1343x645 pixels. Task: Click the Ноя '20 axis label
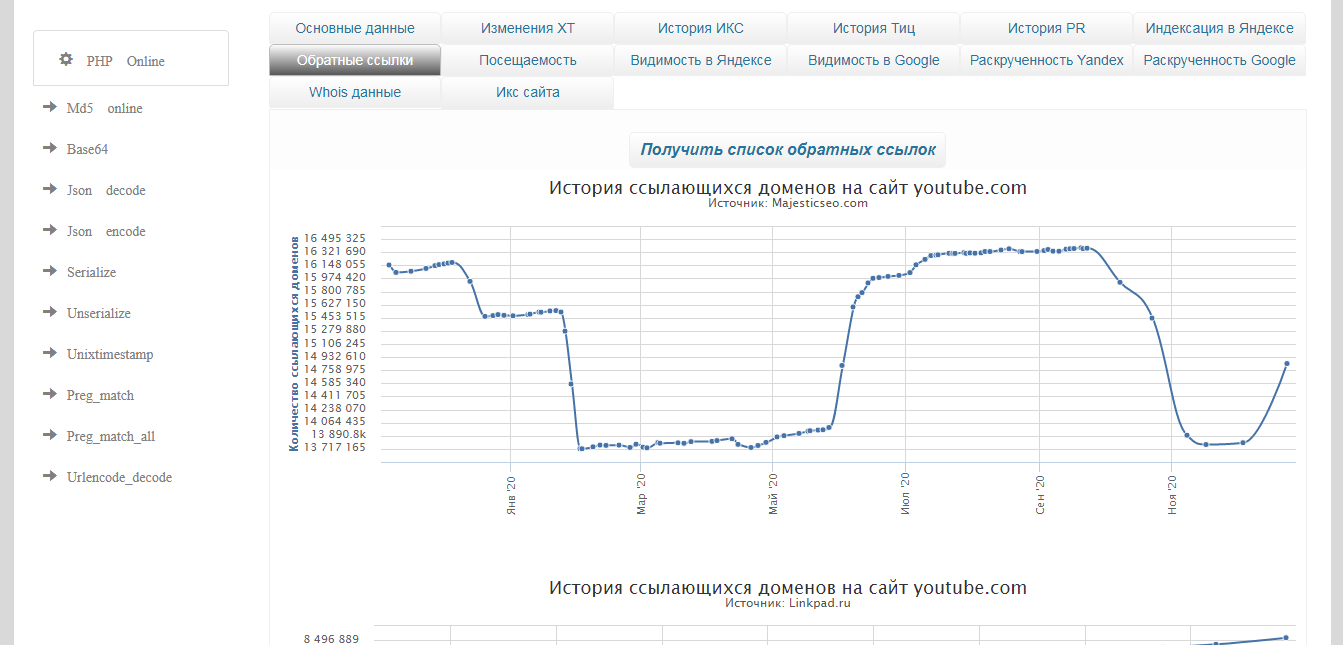[x=1172, y=495]
